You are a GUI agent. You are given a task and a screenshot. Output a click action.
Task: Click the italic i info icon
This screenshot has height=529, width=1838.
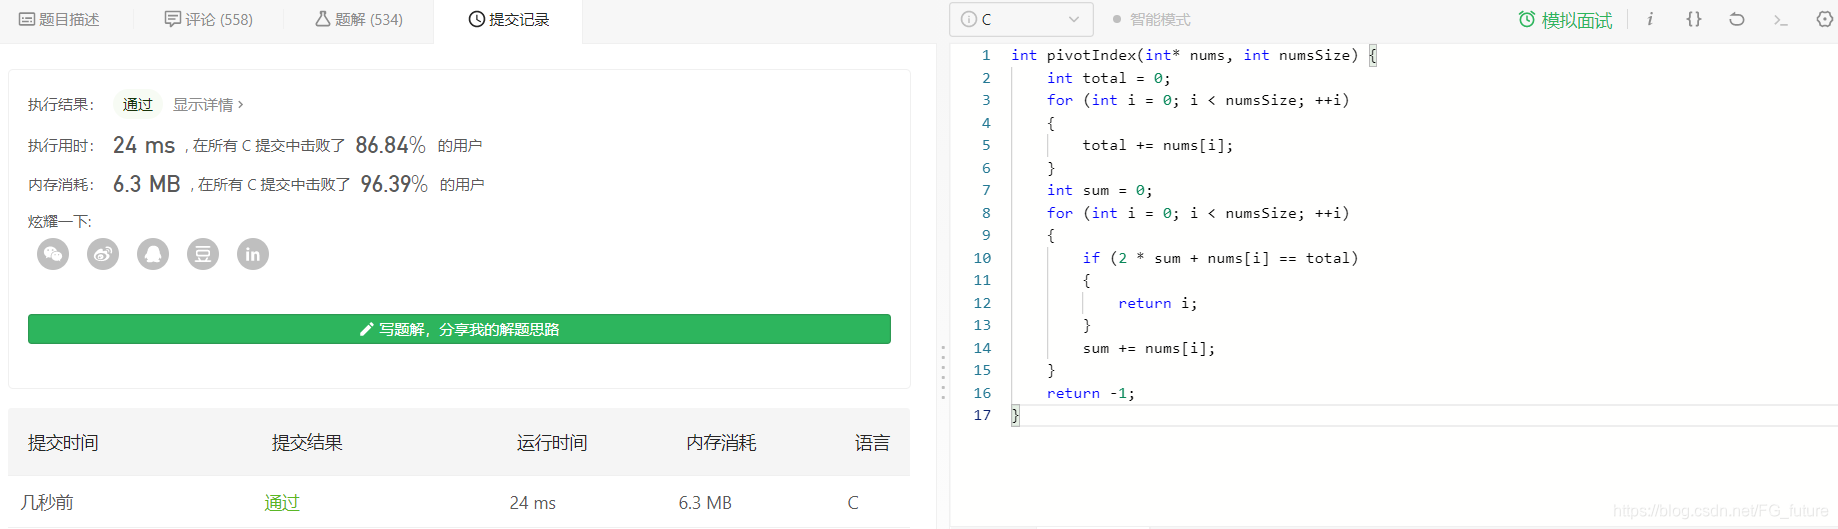click(1650, 19)
